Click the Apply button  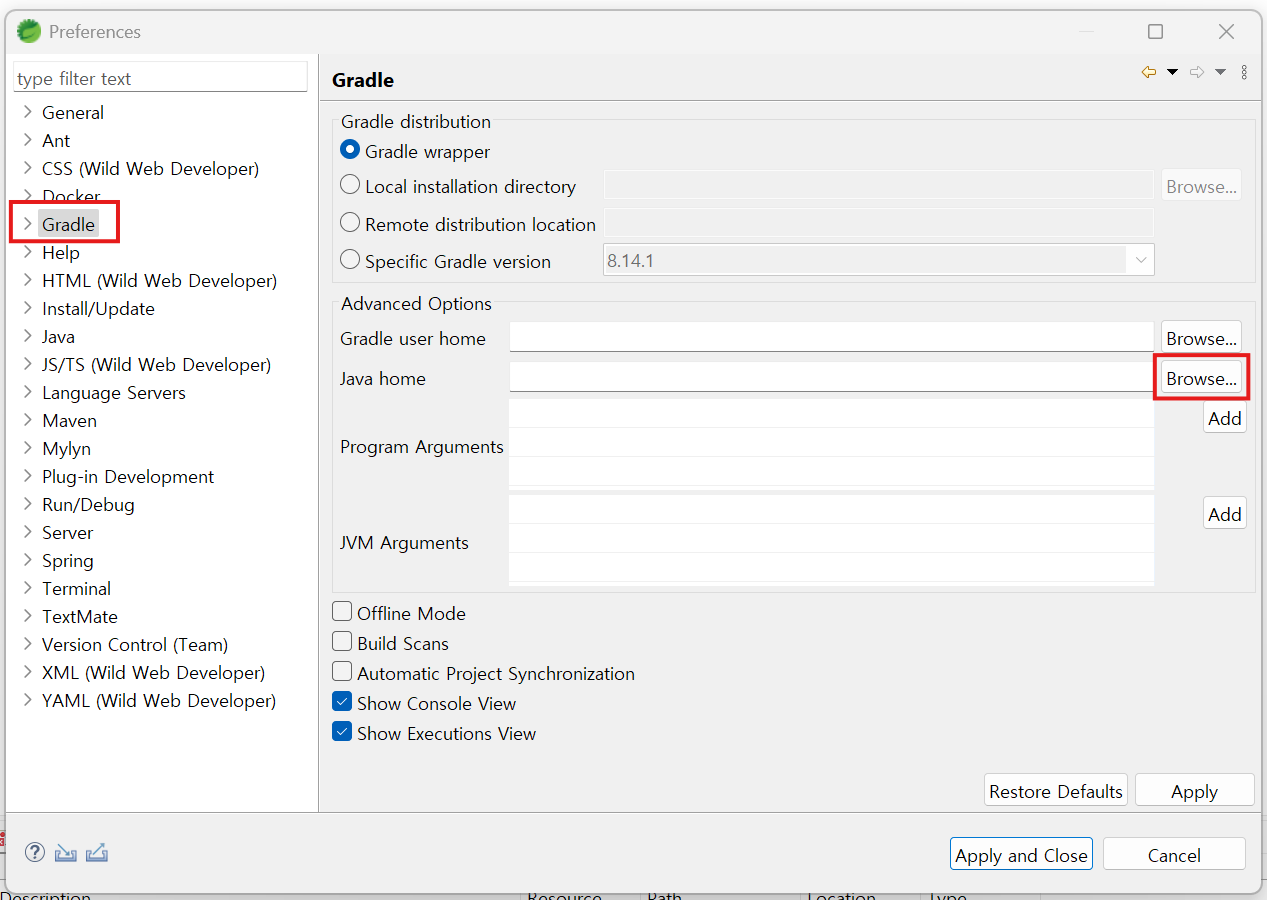[x=1194, y=790]
